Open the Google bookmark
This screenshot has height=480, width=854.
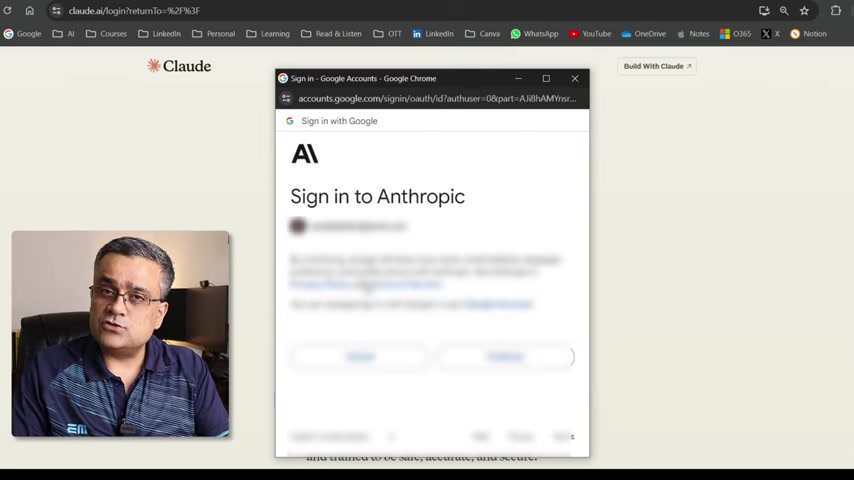22,34
